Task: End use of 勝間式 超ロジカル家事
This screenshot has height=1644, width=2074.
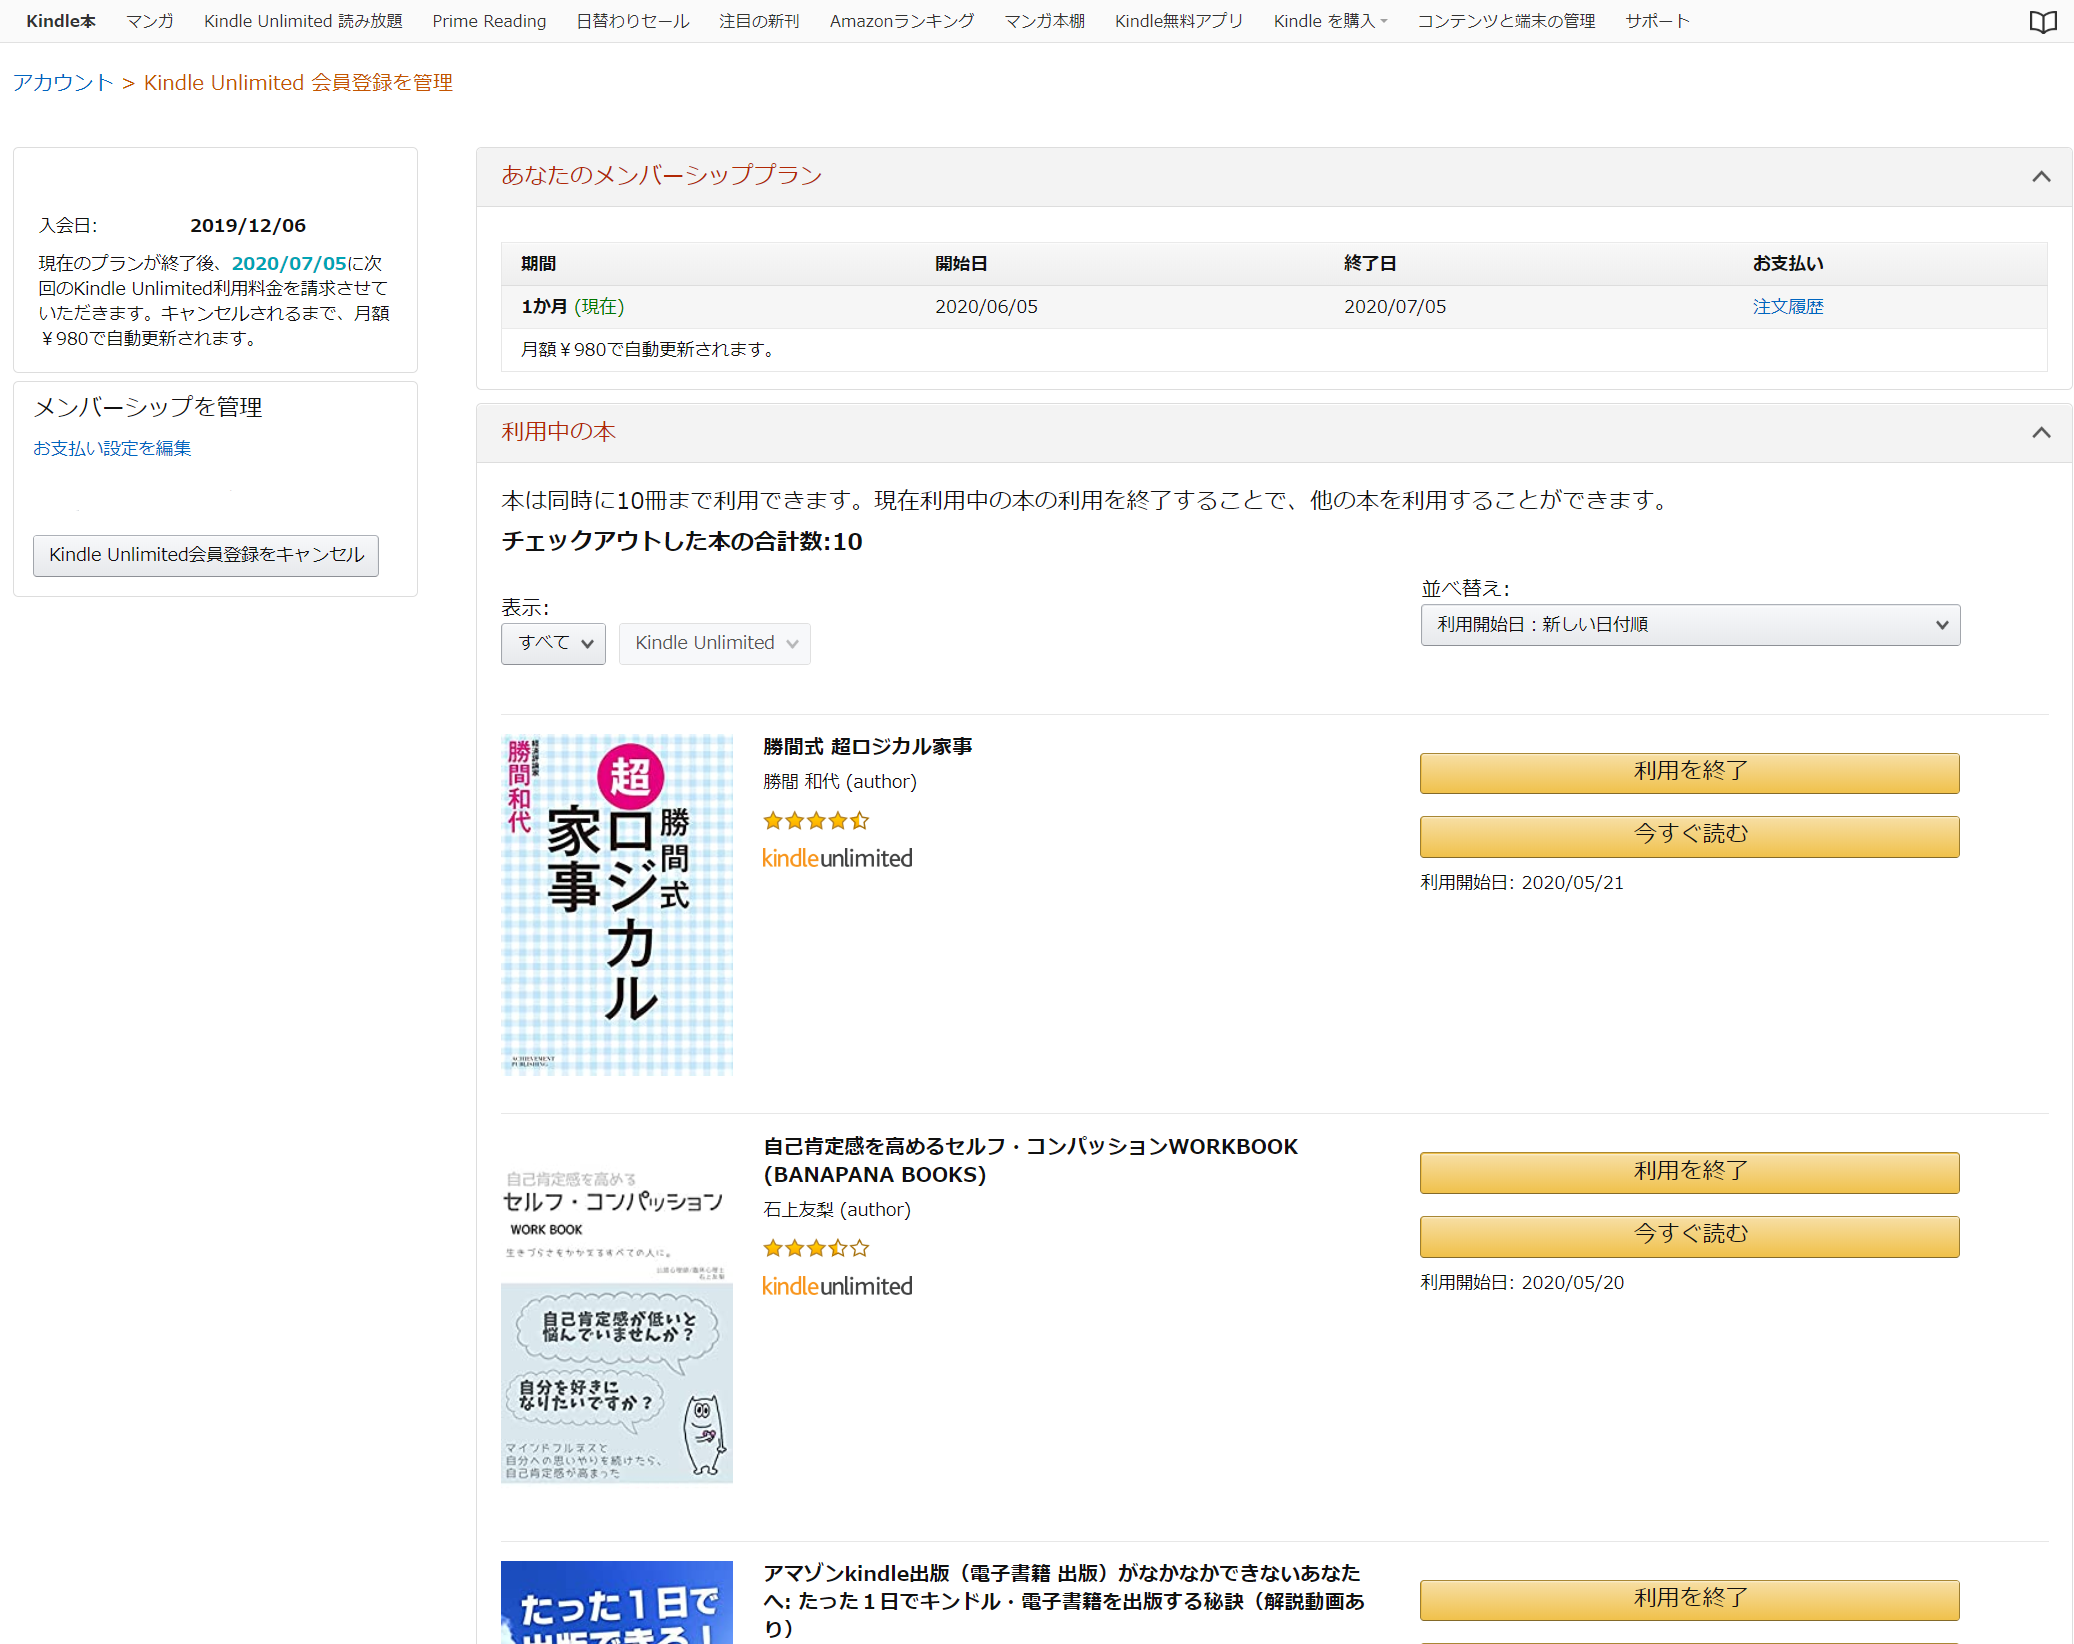Action: [x=1690, y=773]
